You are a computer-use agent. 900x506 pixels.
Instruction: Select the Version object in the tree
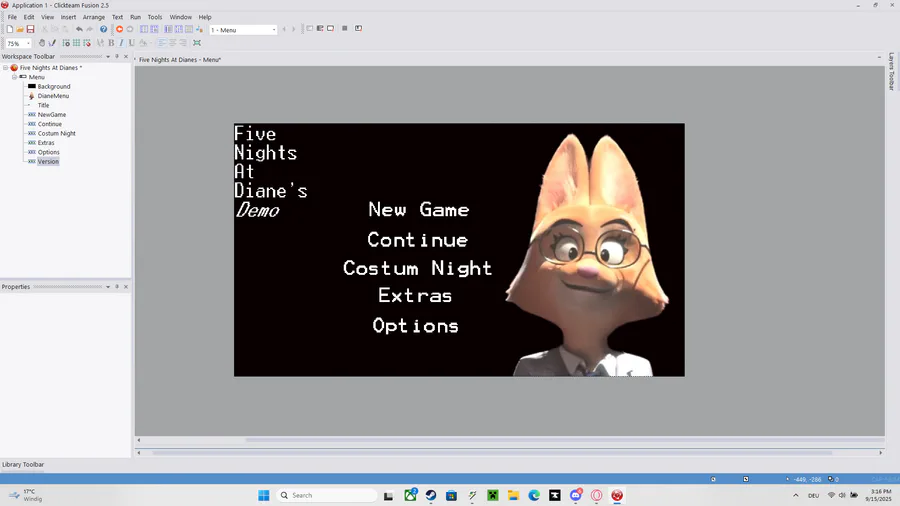click(48, 162)
